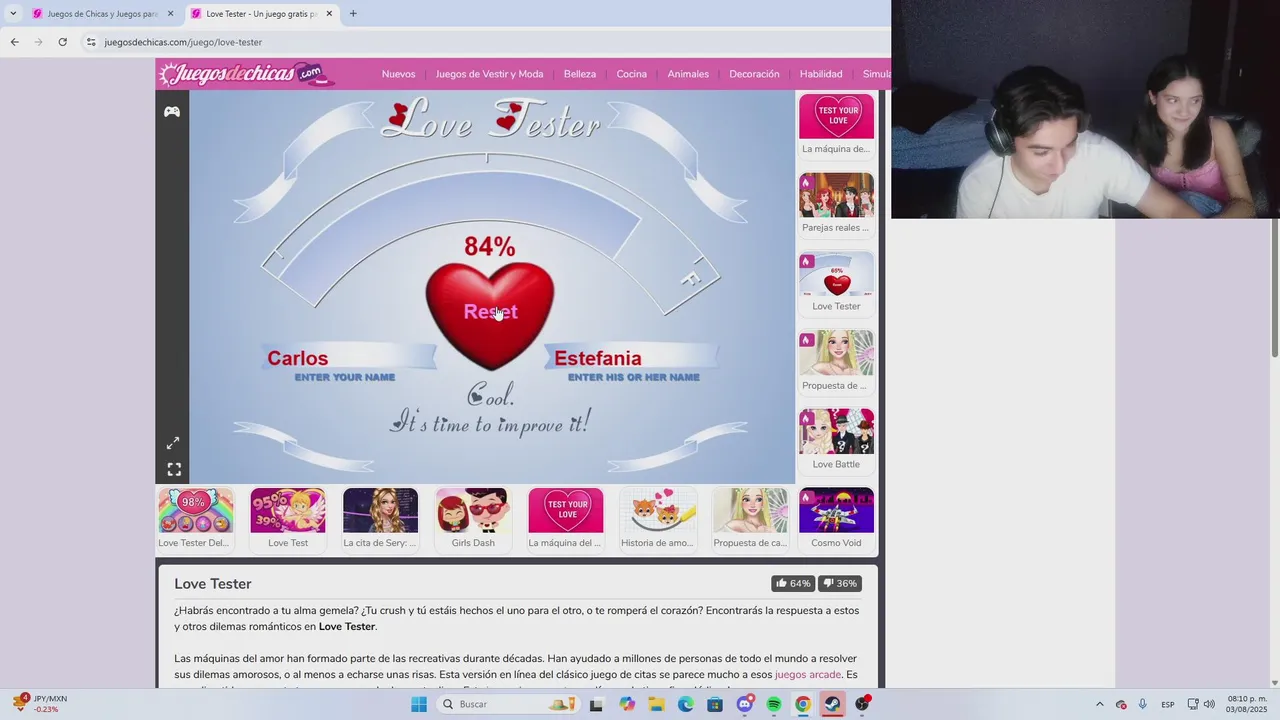Go back with browser back arrow
Image resolution: width=1280 pixels, height=720 pixels.
coord(14,42)
